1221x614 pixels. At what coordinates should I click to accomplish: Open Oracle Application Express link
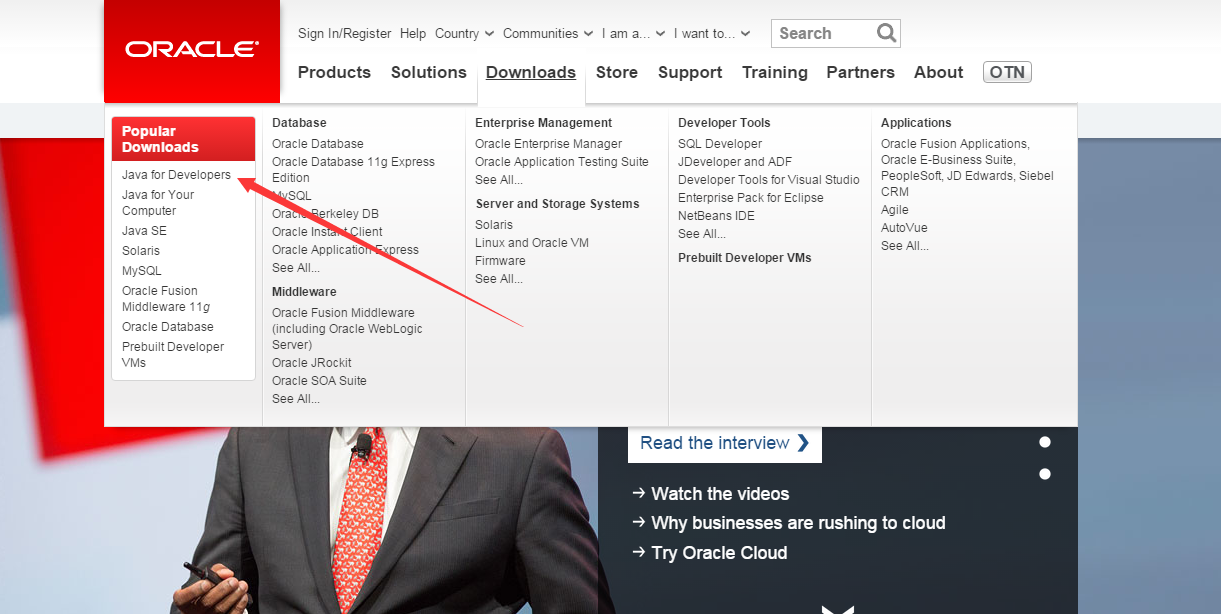tap(345, 250)
